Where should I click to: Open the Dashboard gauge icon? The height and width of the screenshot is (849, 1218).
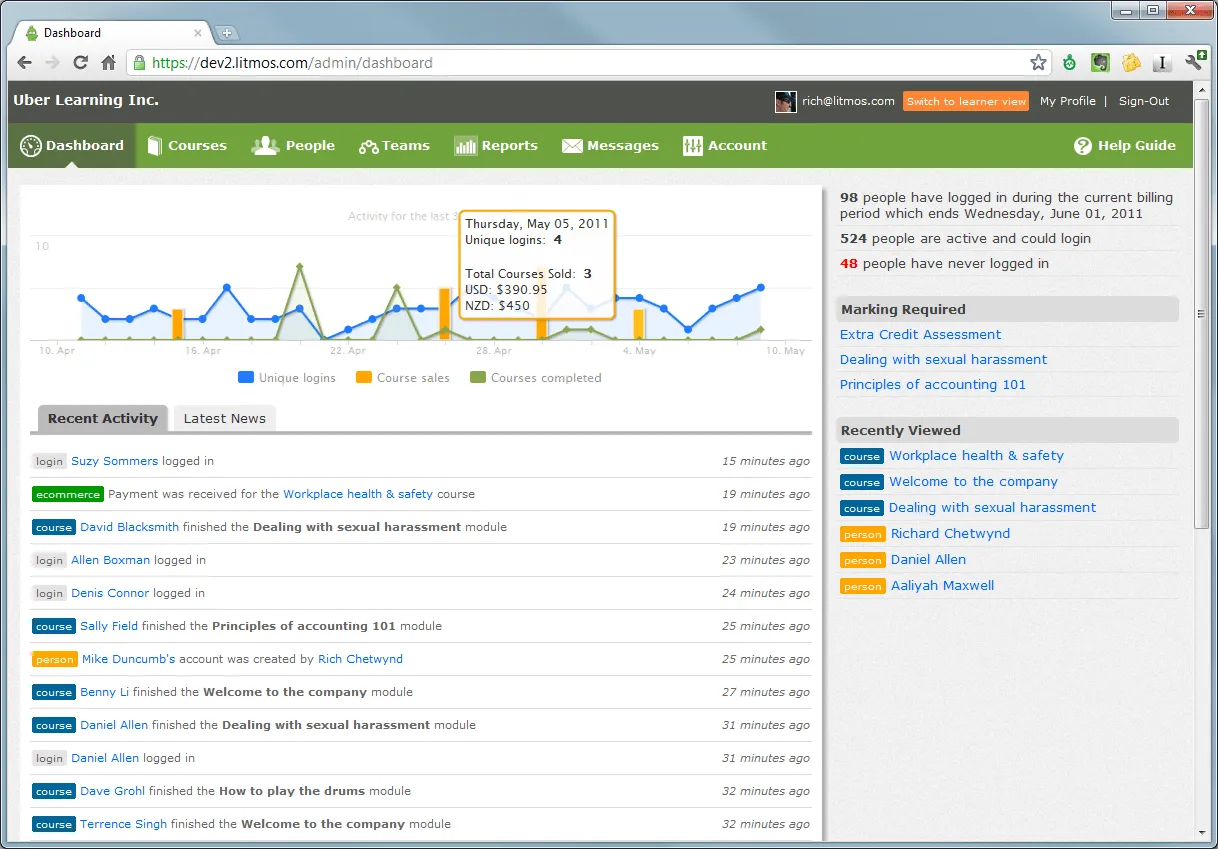click(x=30, y=146)
